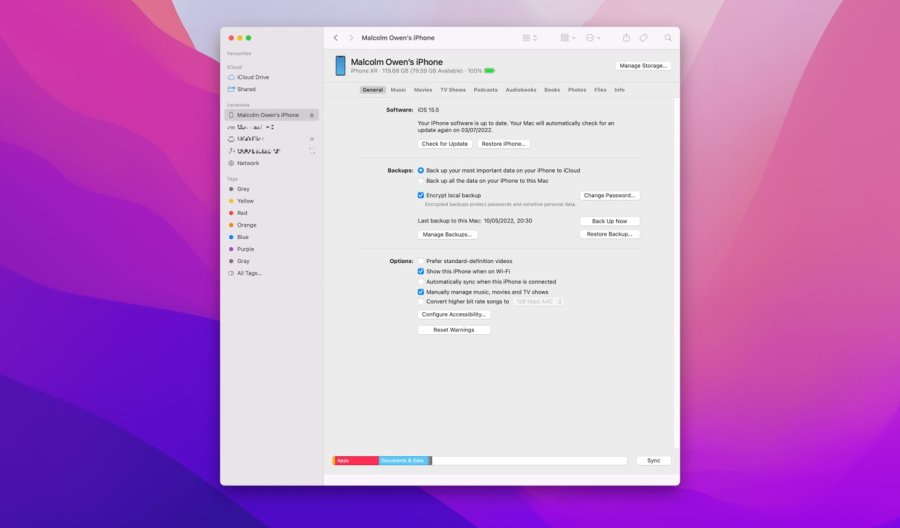Viewport: 900px width, 528px height.
Task: Click the Apps segment of storage bar
Action: coord(356,461)
